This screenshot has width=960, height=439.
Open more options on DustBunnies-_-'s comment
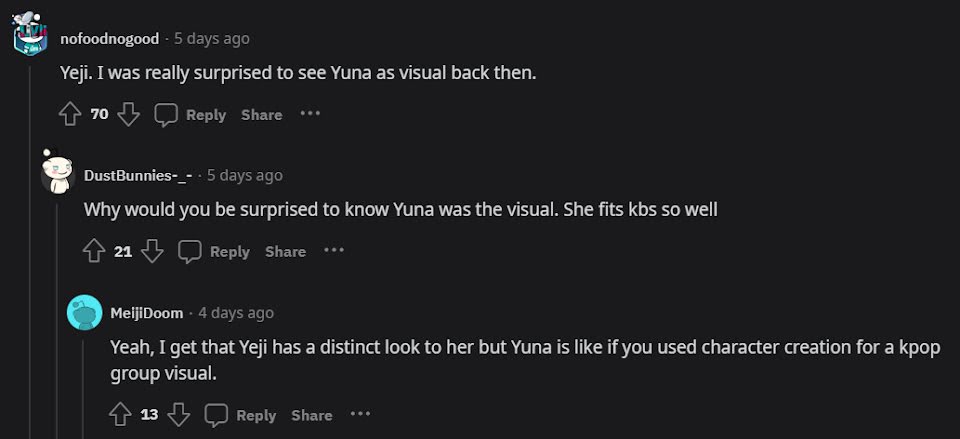point(334,250)
